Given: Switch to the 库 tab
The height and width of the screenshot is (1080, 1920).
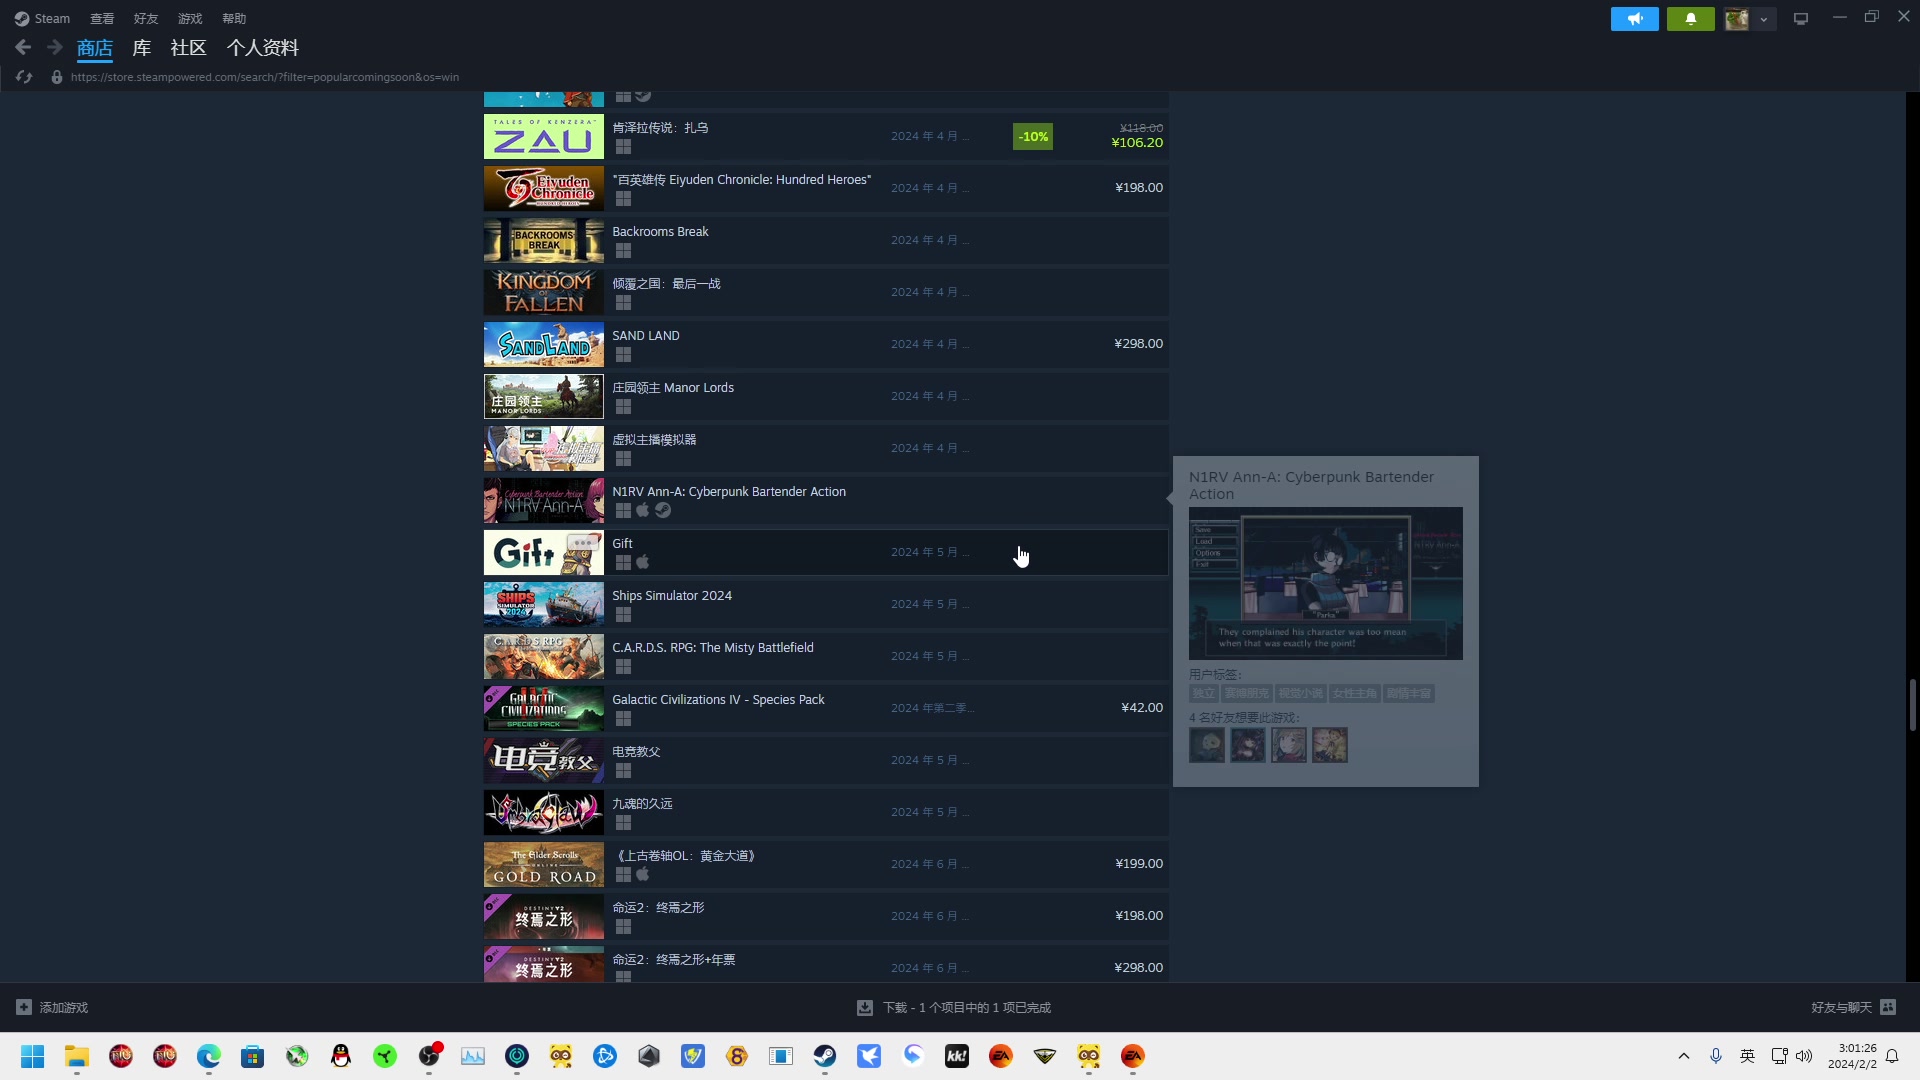Looking at the screenshot, I should 142,48.
